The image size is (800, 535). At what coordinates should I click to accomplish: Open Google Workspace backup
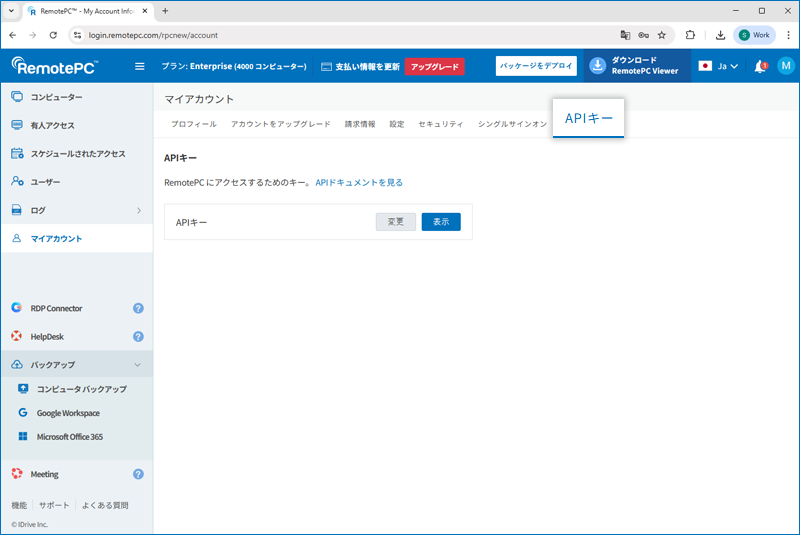[68, 413]
